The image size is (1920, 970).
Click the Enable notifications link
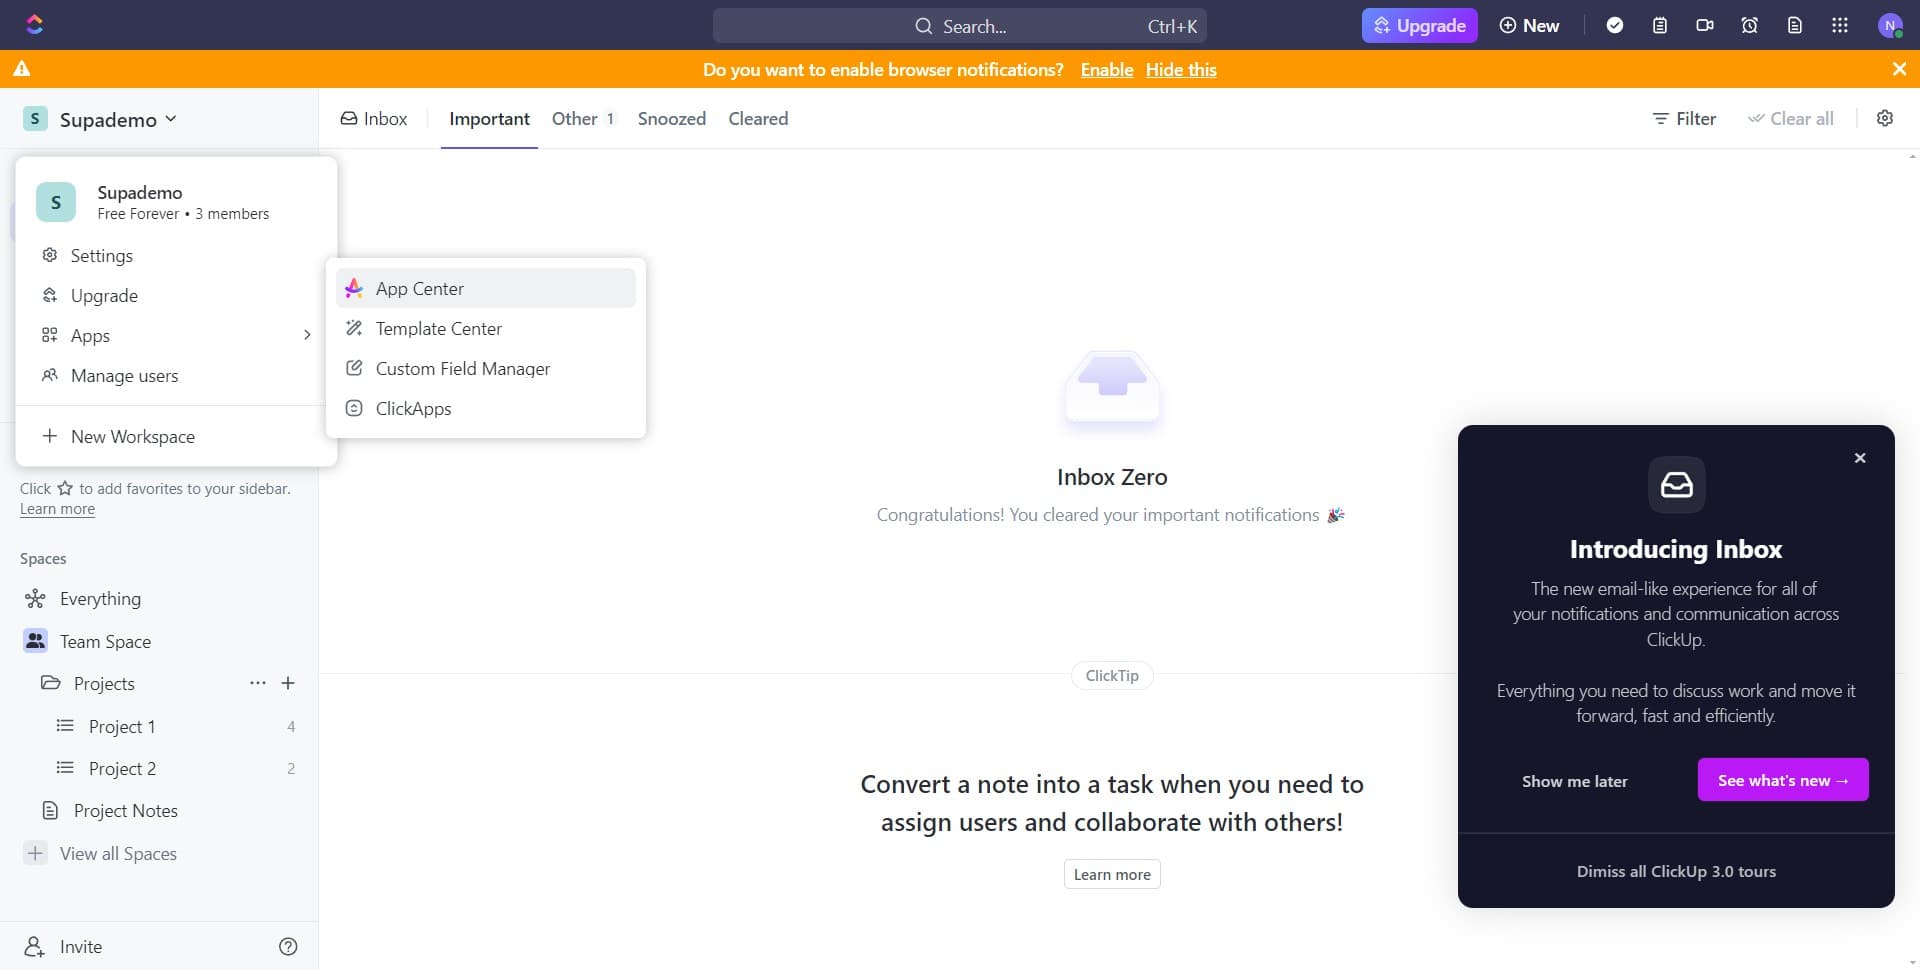tap(1106, 69)
